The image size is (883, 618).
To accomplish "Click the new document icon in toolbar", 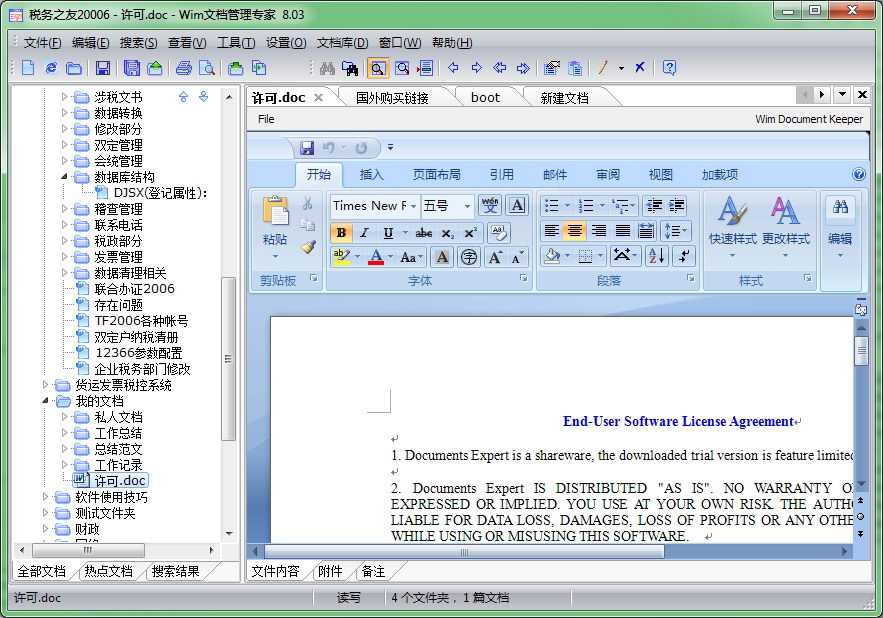I will coord(28,68).
